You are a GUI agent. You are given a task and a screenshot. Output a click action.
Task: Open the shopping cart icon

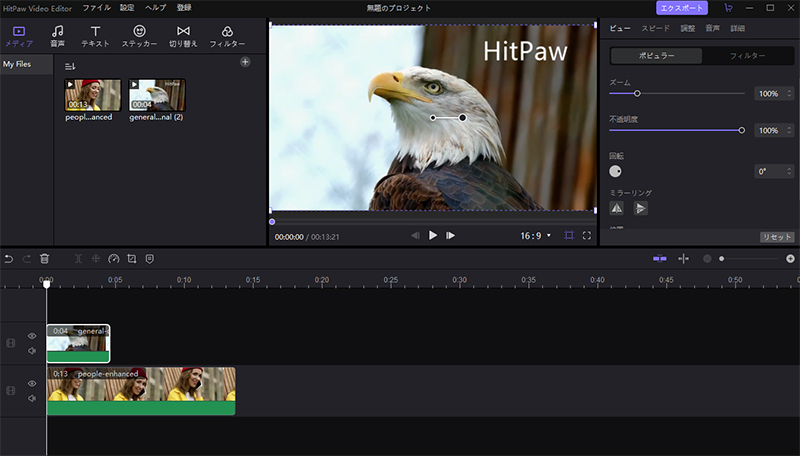pyautogui.click(x=728, y=8)
